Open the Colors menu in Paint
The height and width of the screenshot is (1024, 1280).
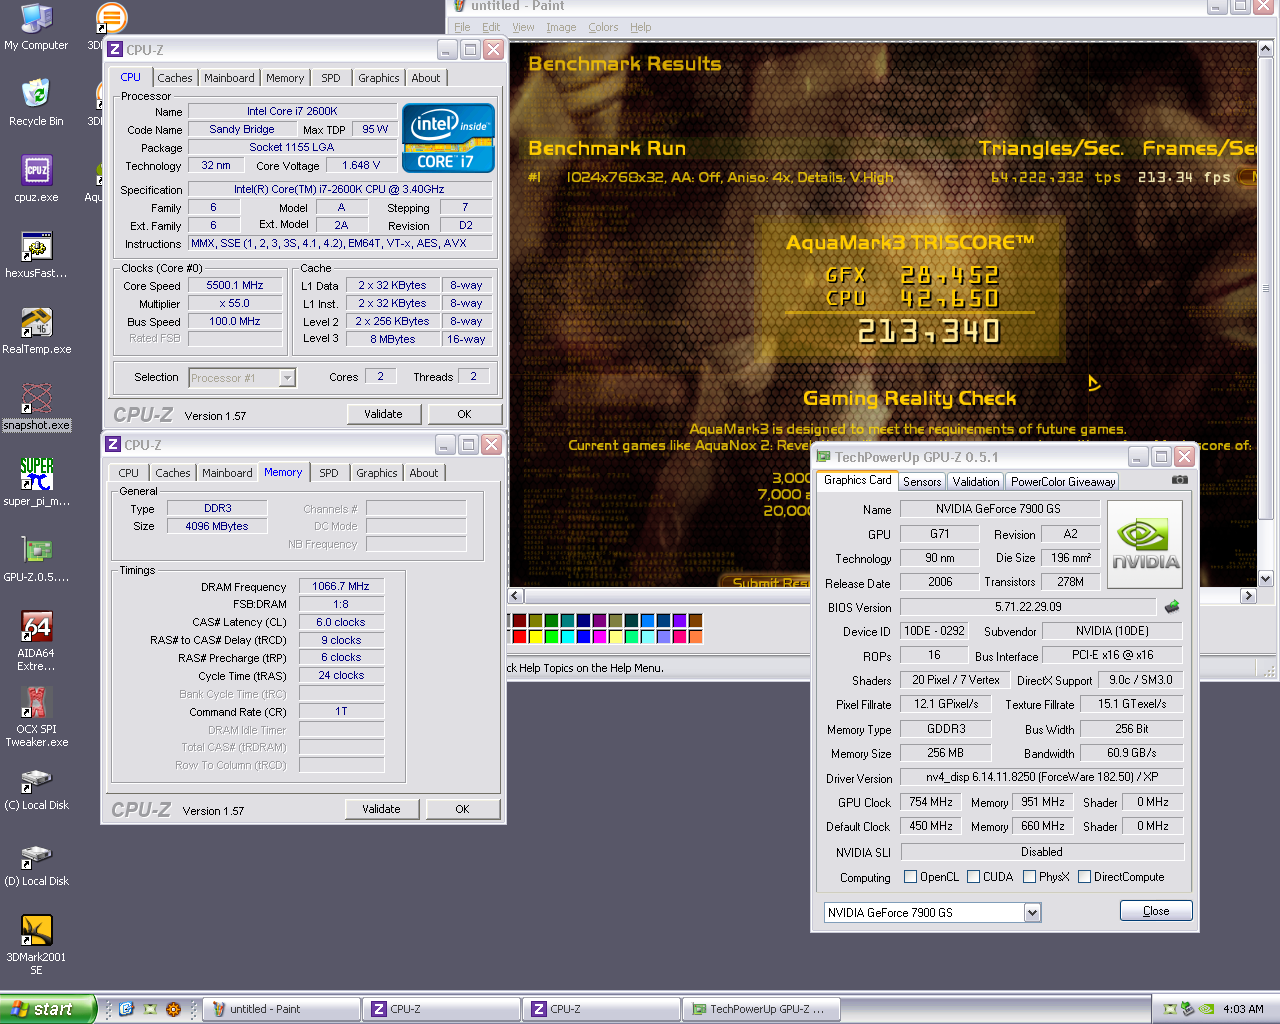pos(603,27)
